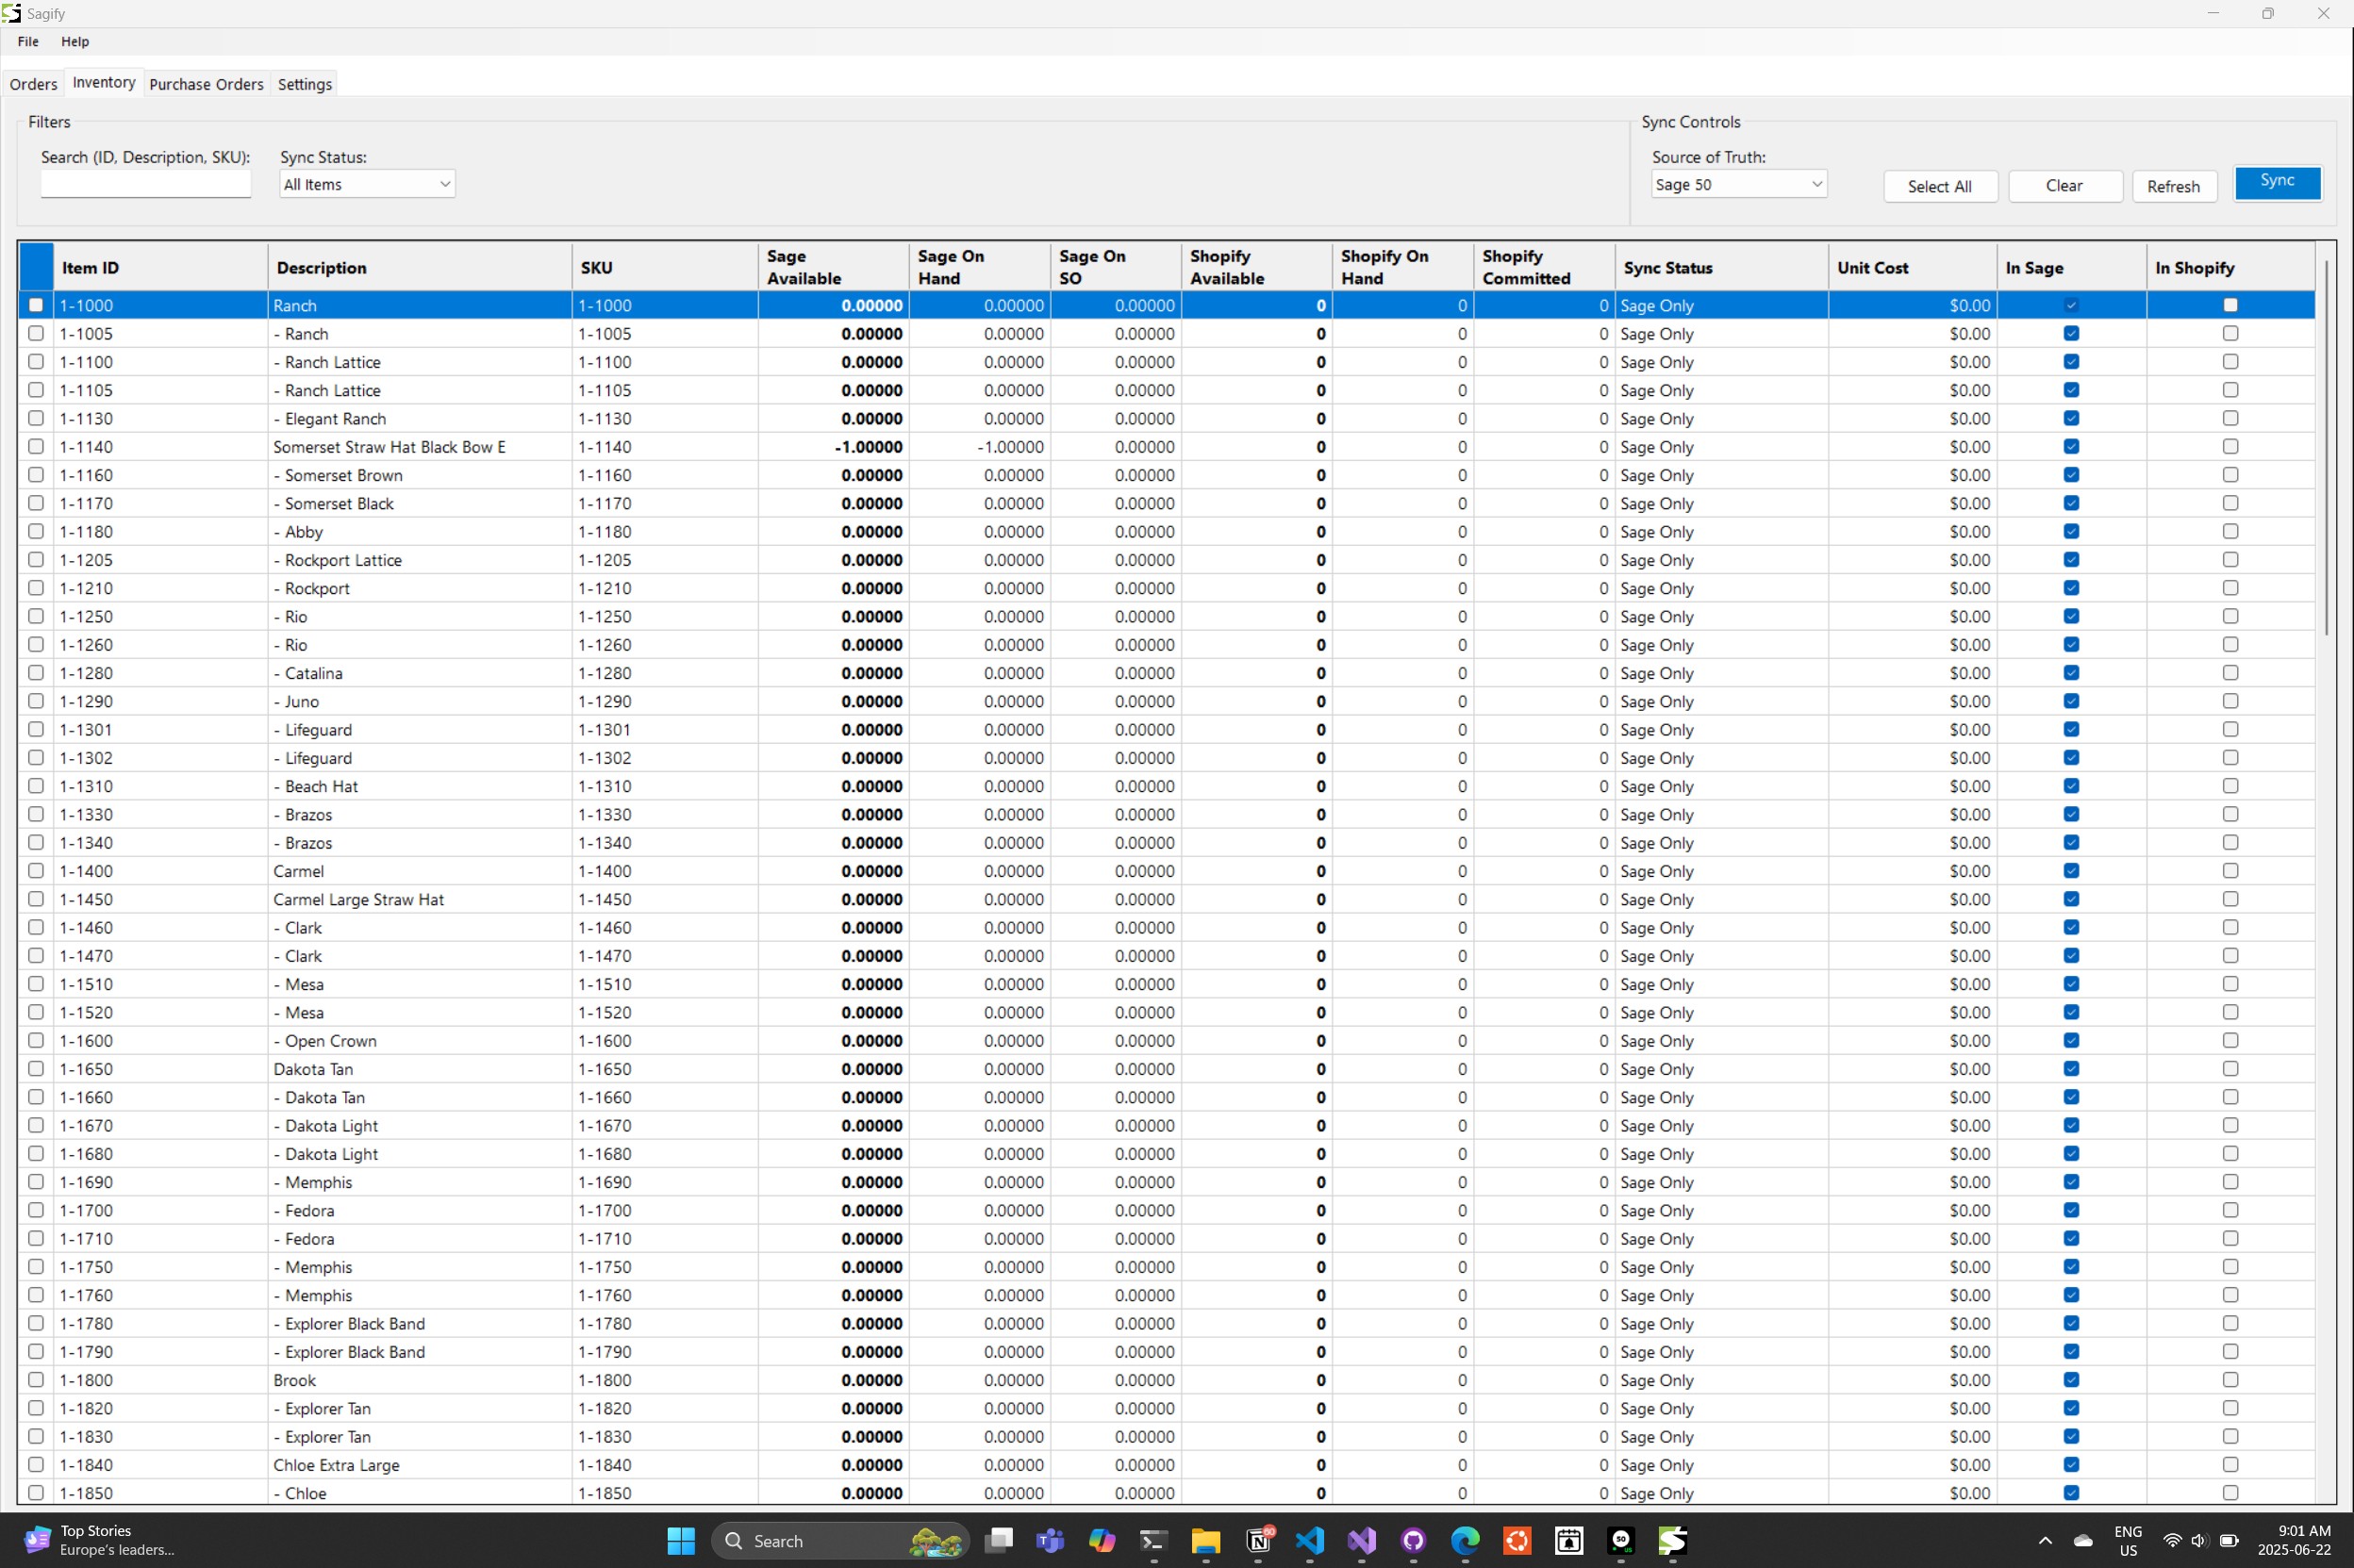Expand the Sync Status dropdown
Screen dimensions: 2354x1568
367,184
